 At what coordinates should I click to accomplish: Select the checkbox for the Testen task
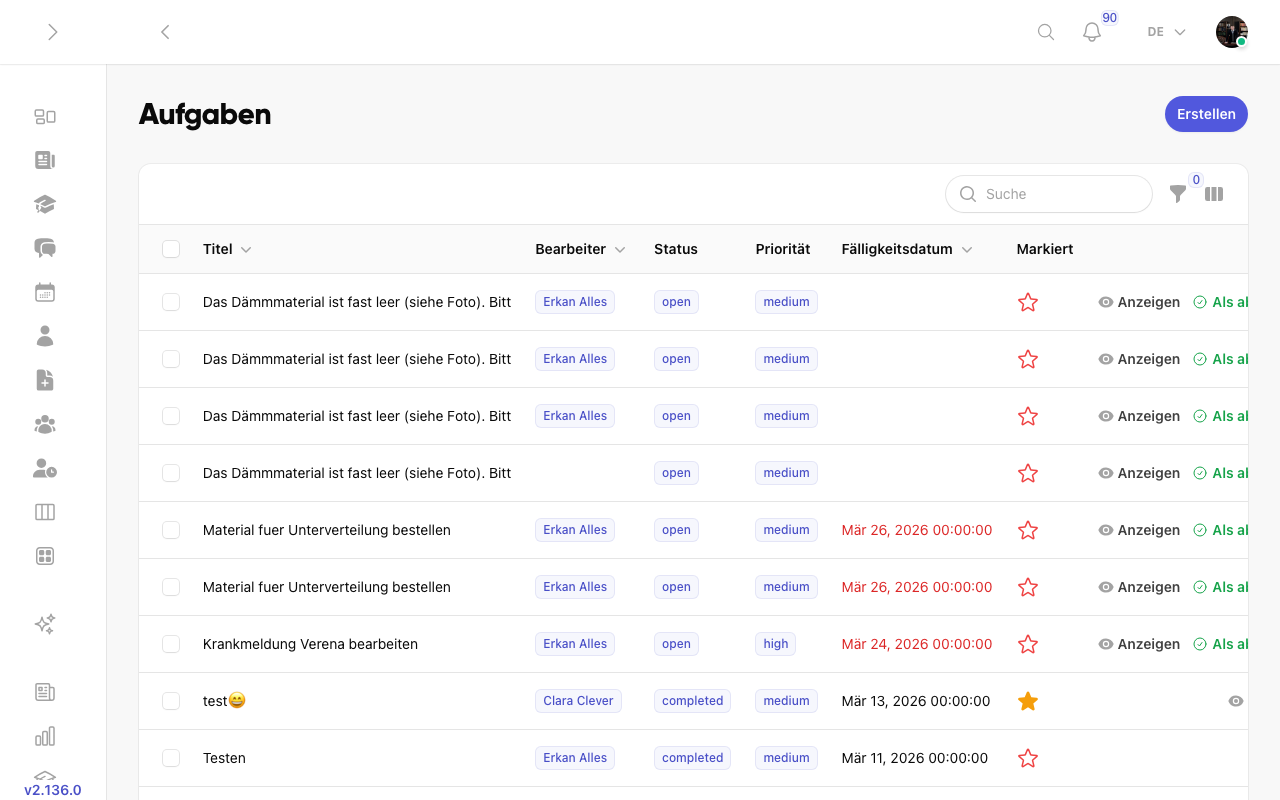(x=171, y=758)
